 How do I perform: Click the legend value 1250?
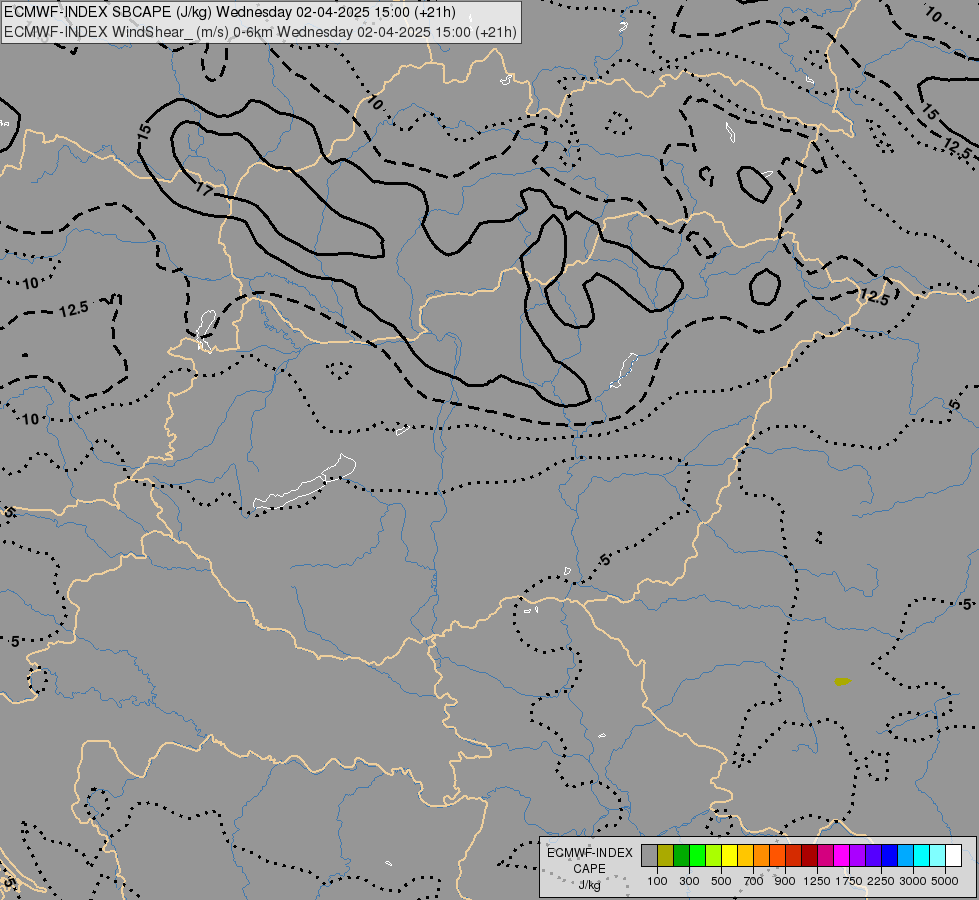[817, 881]
